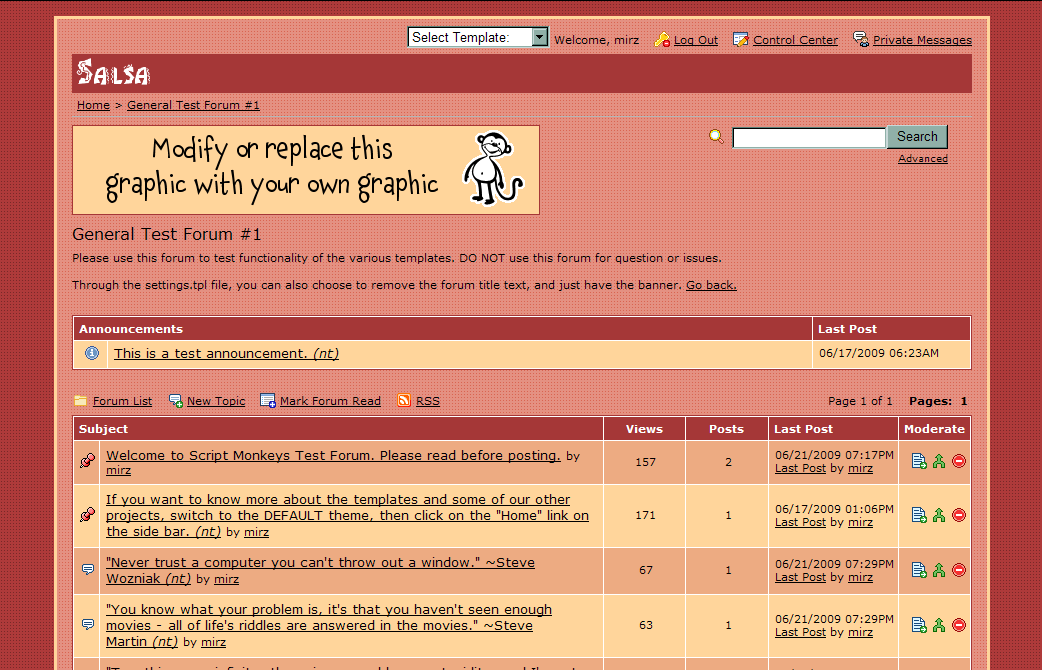The image size is (1042, 670).
Task: Delete the Steve Martin quote topic
Action: point(959,625)
